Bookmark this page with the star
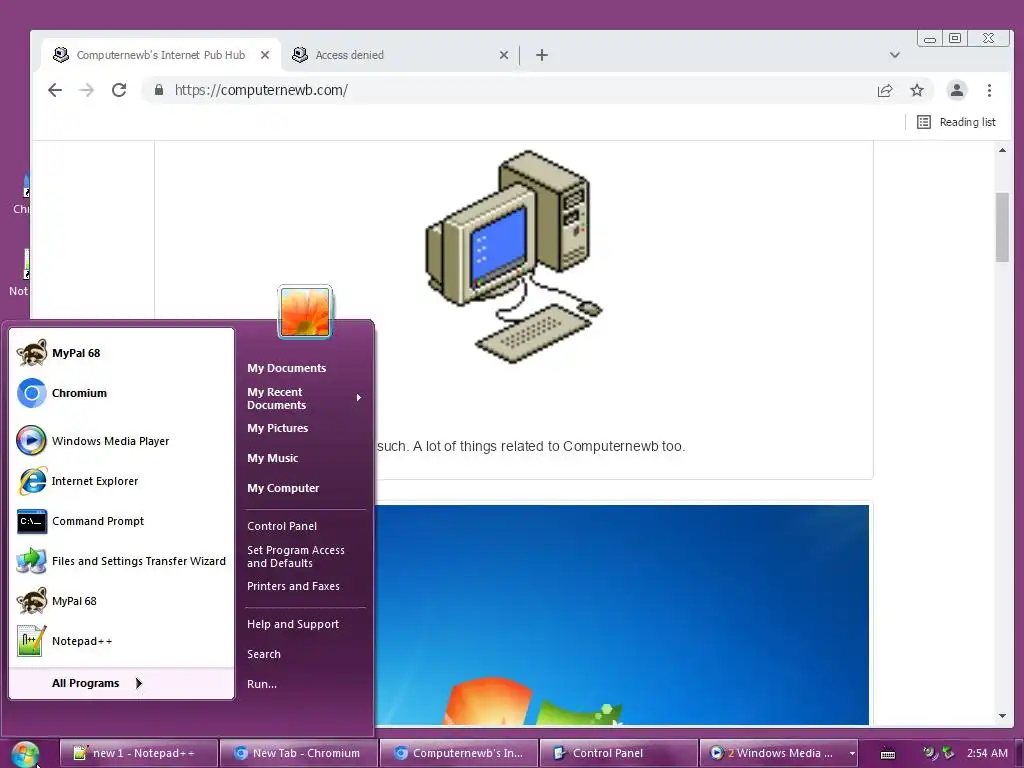1024x768 pixels. pos(917,90)
